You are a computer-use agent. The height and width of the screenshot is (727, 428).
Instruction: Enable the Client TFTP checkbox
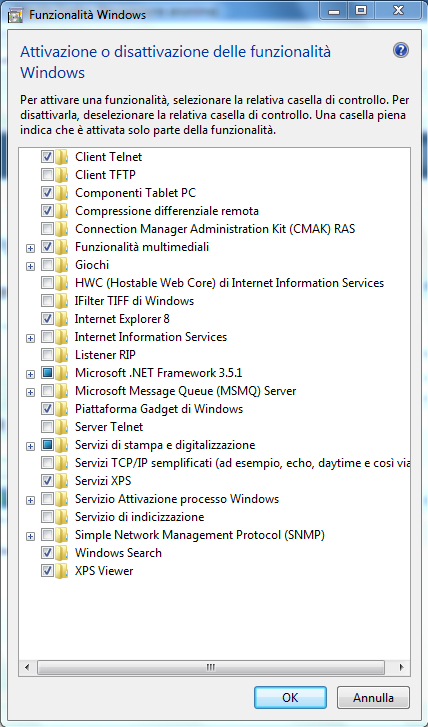click(x=47, y=175)
